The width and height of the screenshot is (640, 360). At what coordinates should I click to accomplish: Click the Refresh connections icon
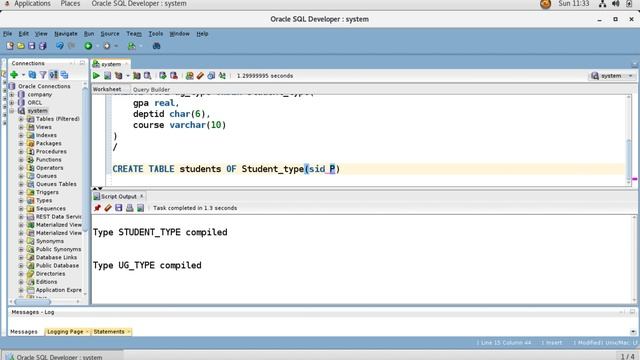click(32, 75)
